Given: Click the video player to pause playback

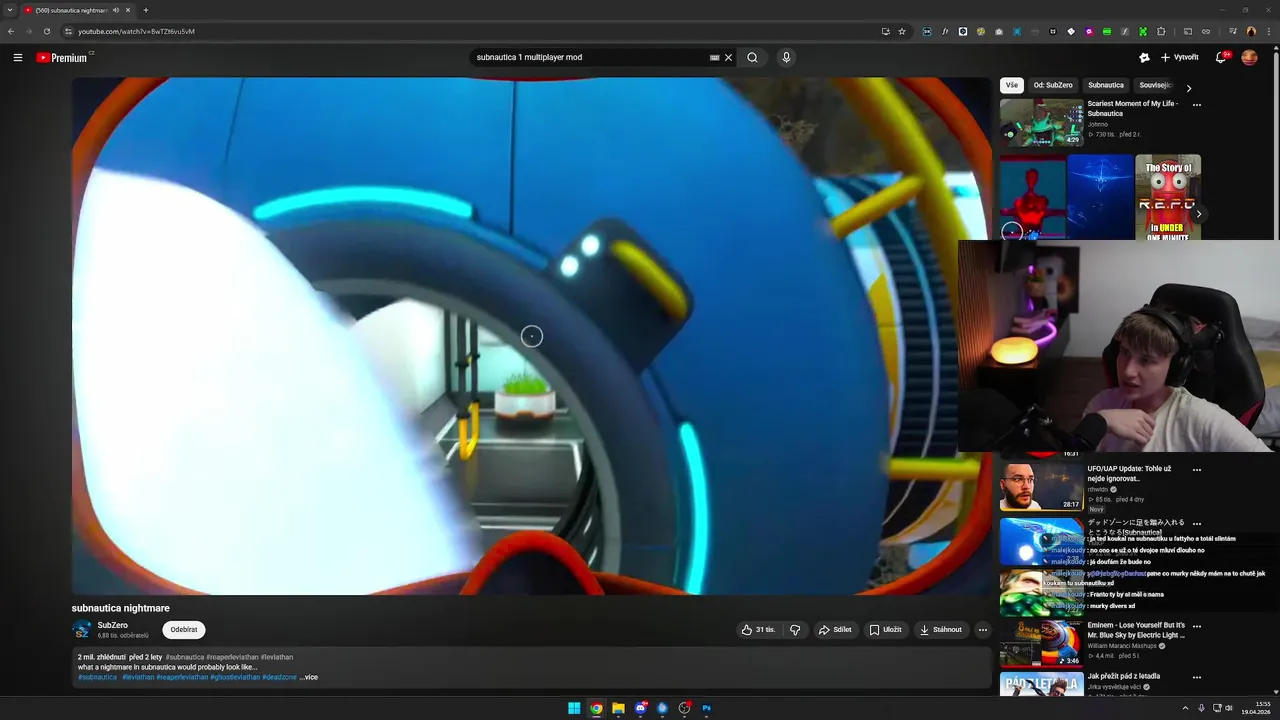Looking at the screenshot, I should point(531,336).
